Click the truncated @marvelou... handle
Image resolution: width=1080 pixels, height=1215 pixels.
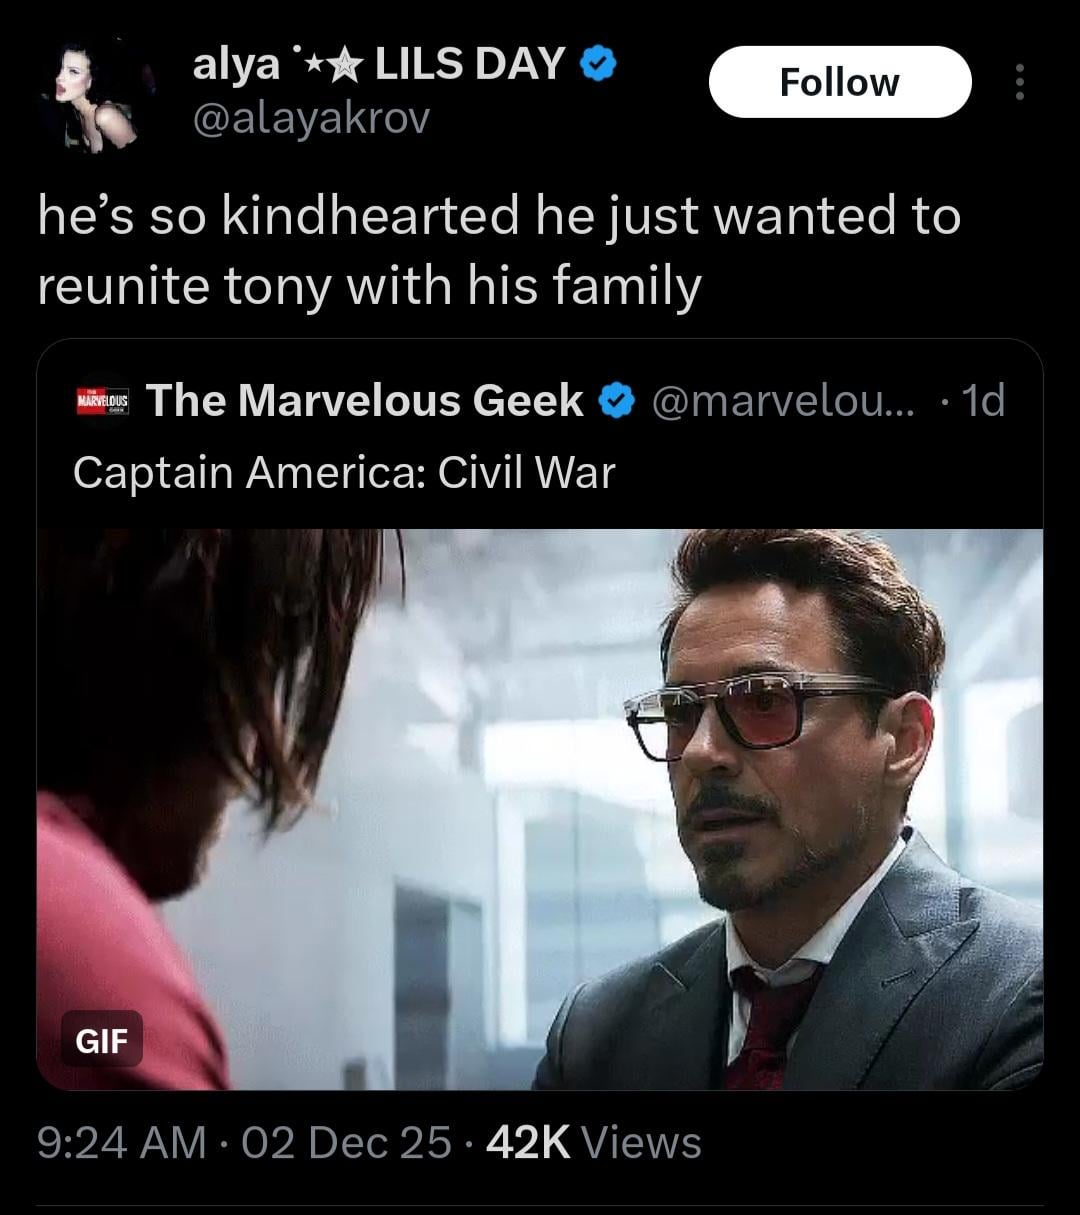tap(782, 402)
